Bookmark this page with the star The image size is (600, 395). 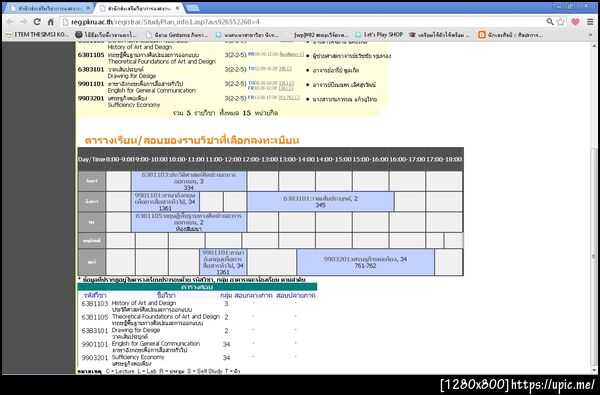[x=561, y=22]
